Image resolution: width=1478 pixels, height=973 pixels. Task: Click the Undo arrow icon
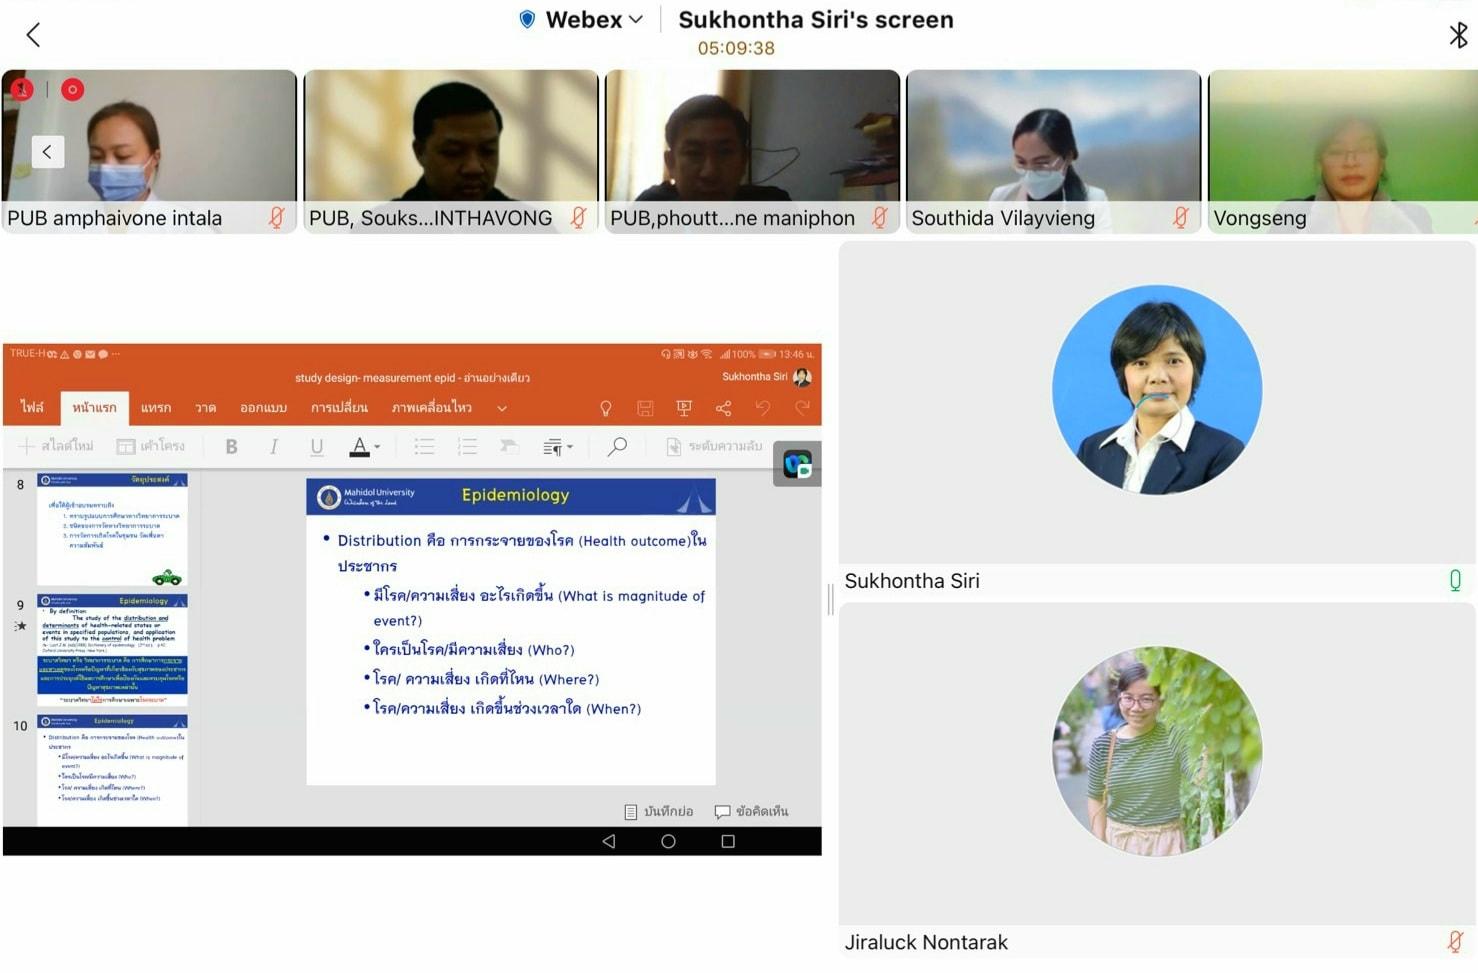(x=763, y=408)
